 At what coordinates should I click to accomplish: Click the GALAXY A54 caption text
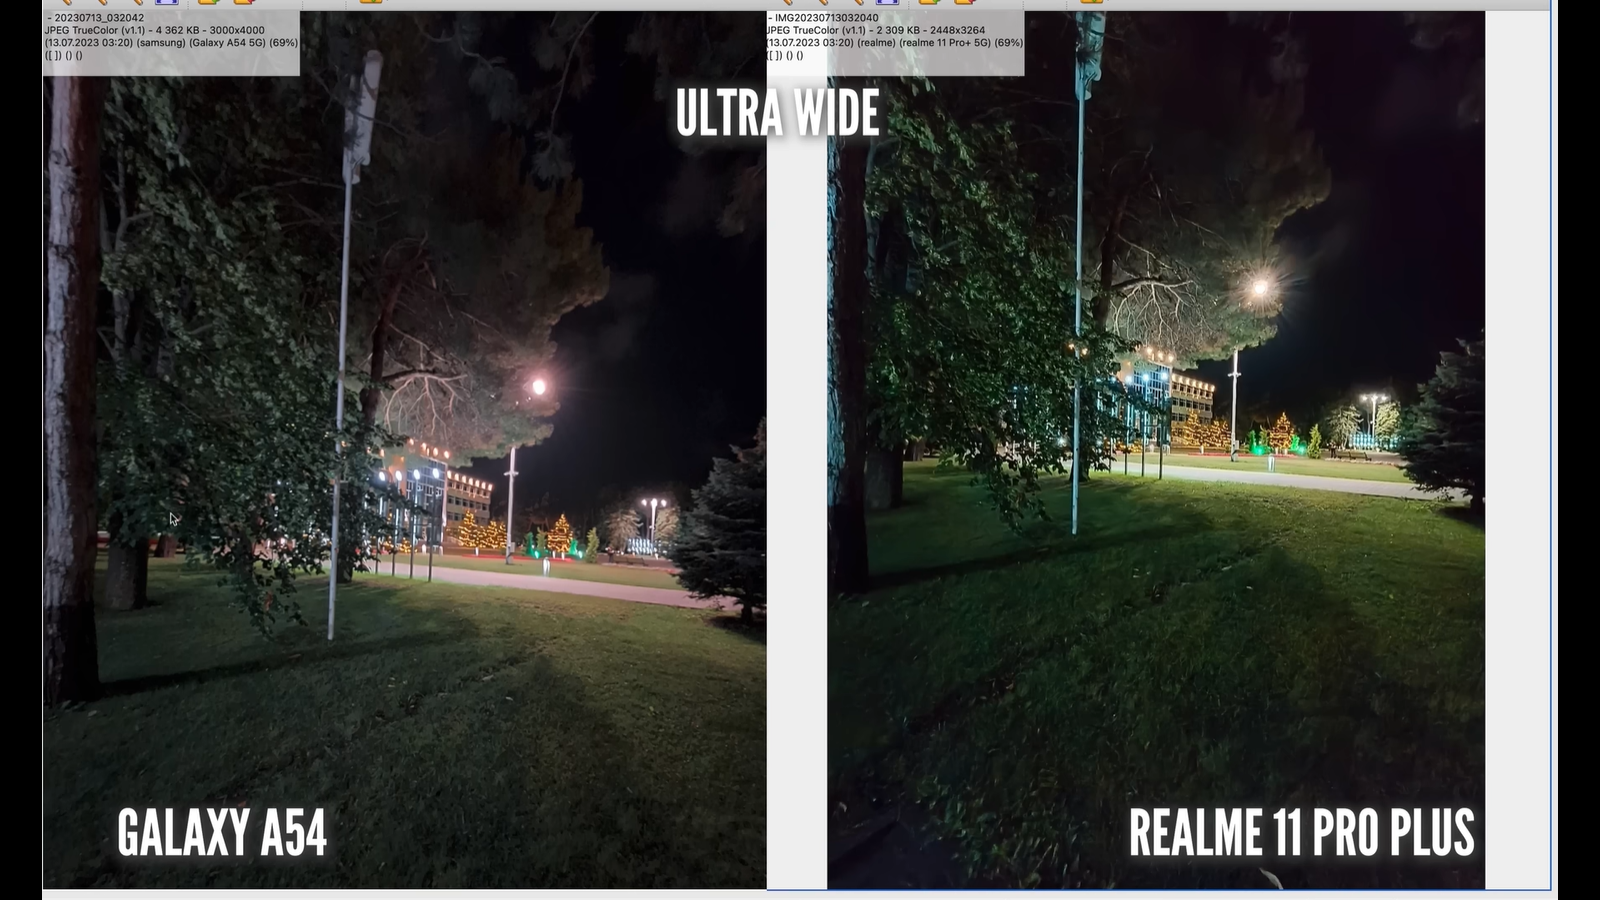coord(222,832)
